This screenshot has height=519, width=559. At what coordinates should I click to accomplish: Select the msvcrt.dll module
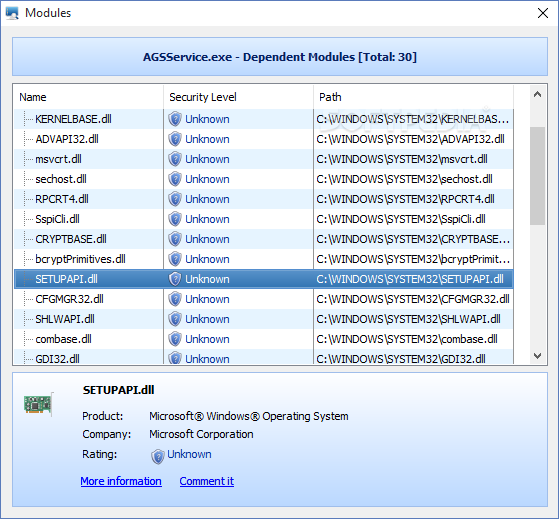click(x=58, y=159)
